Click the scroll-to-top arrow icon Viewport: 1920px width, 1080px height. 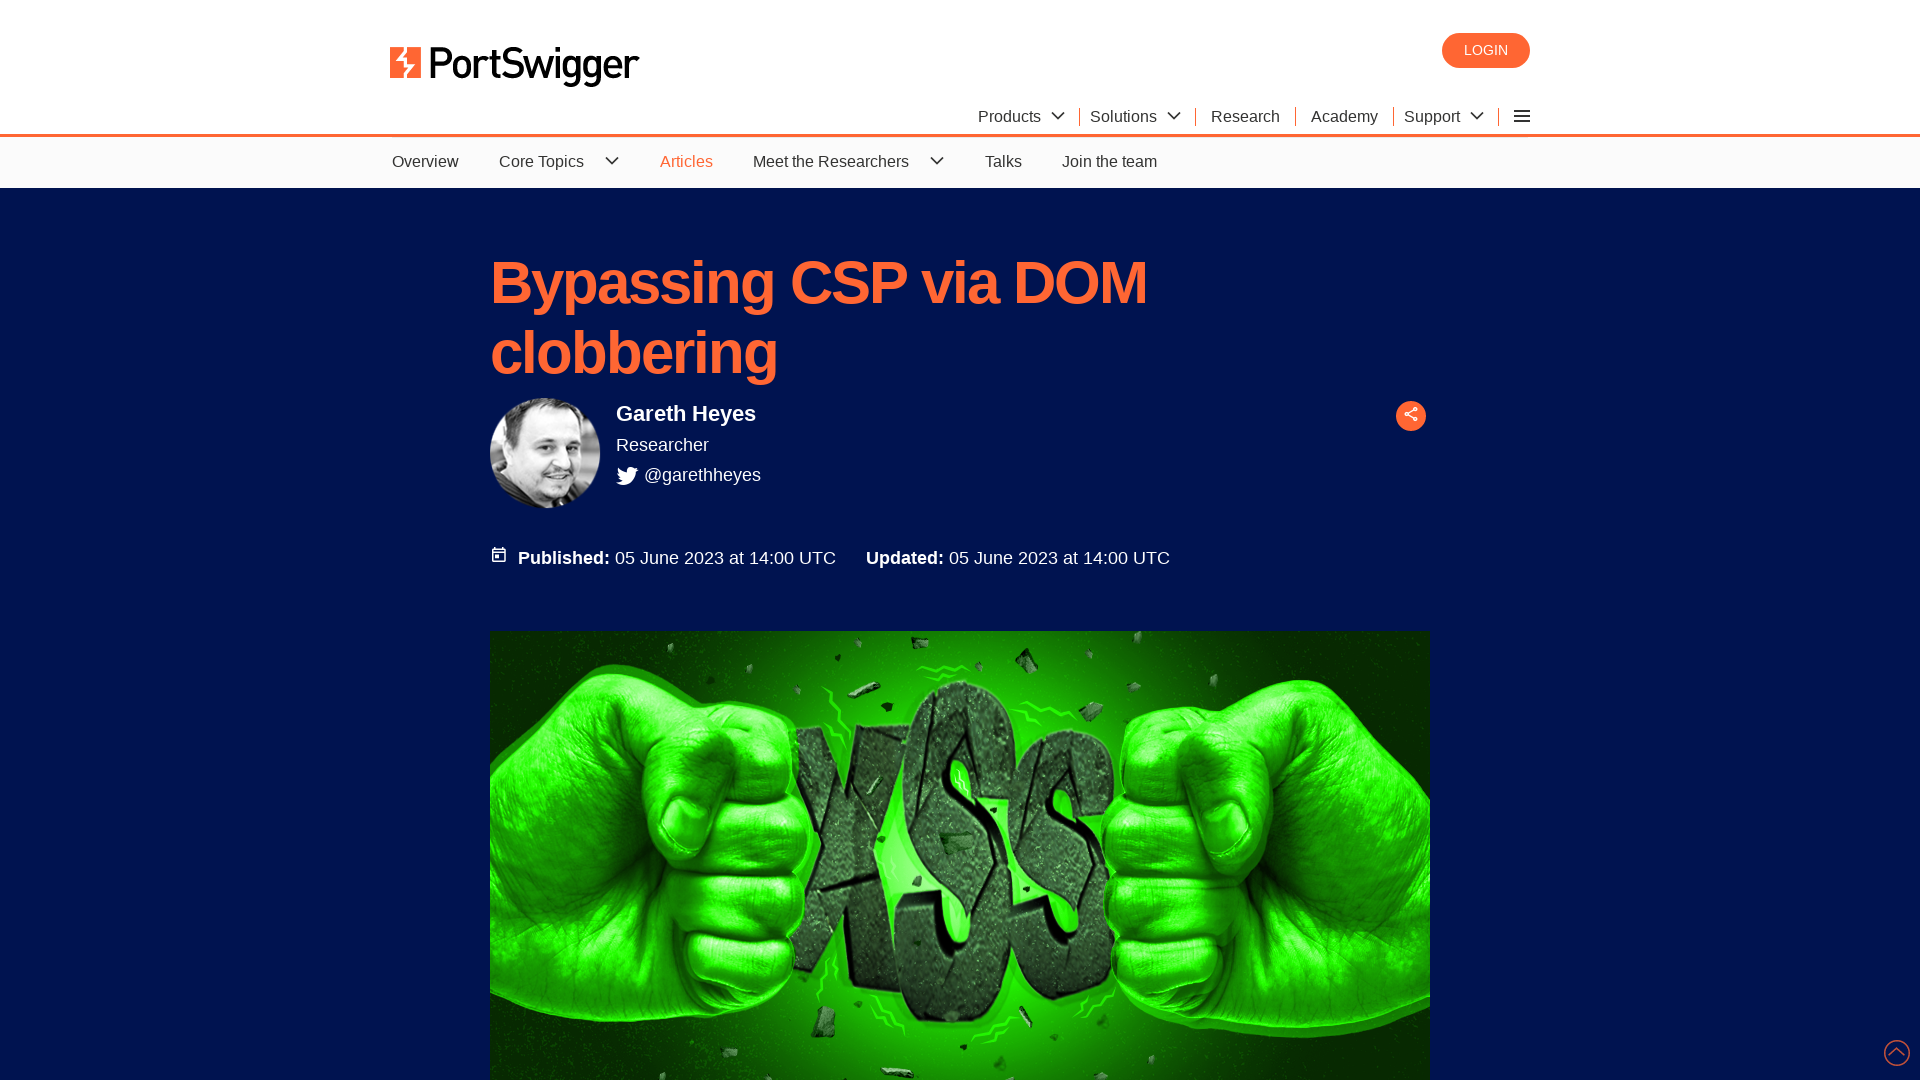1898,1052
